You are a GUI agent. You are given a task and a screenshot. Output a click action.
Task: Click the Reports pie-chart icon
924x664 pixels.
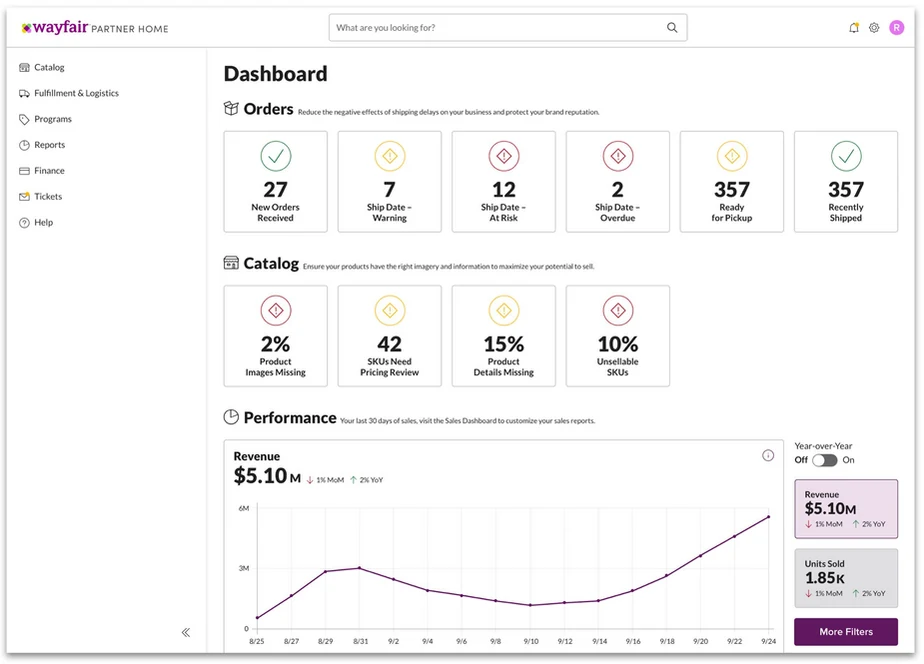click(24, 146)
